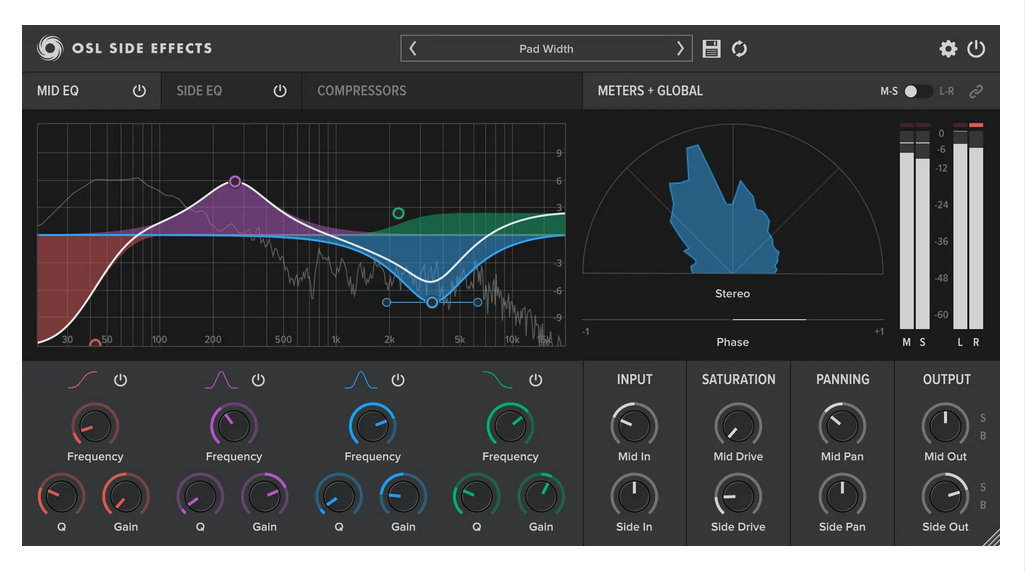The width and height of the screenshot is (1025, 573).
Task: Open the Pad Width preset selector
Action: coord(546,48)
